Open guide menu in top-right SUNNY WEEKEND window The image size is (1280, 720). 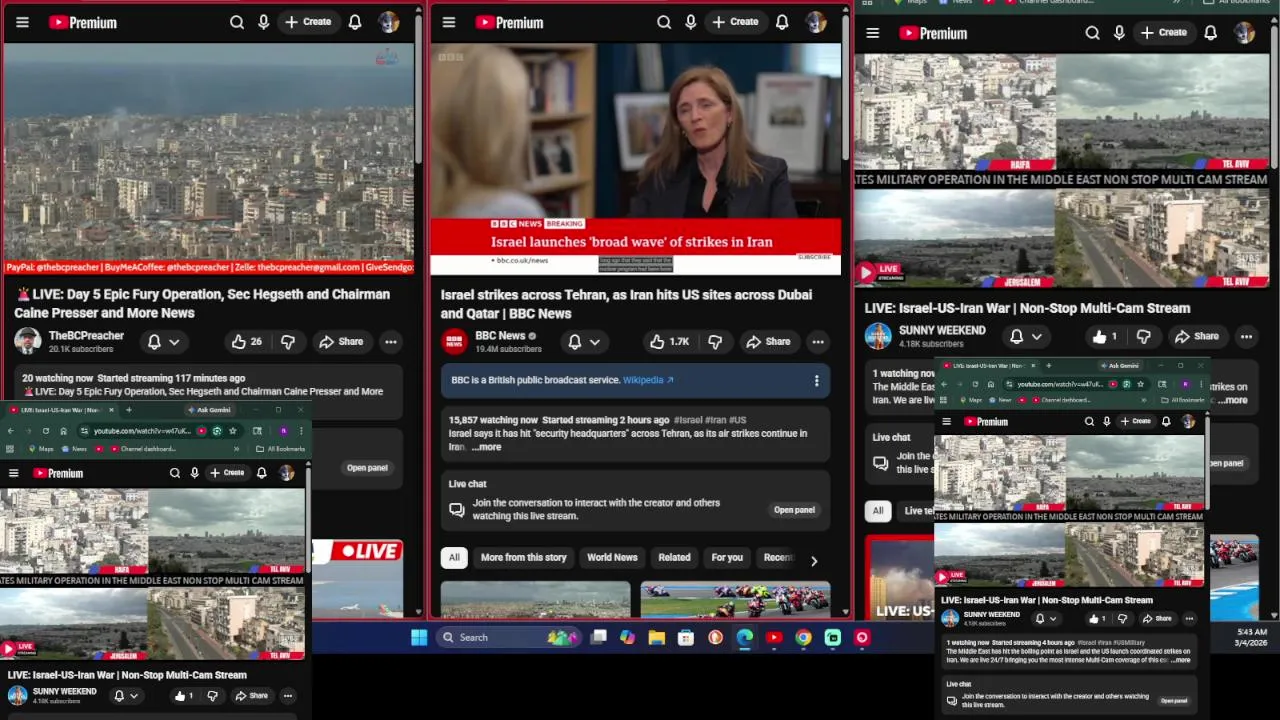click(873, 33)
